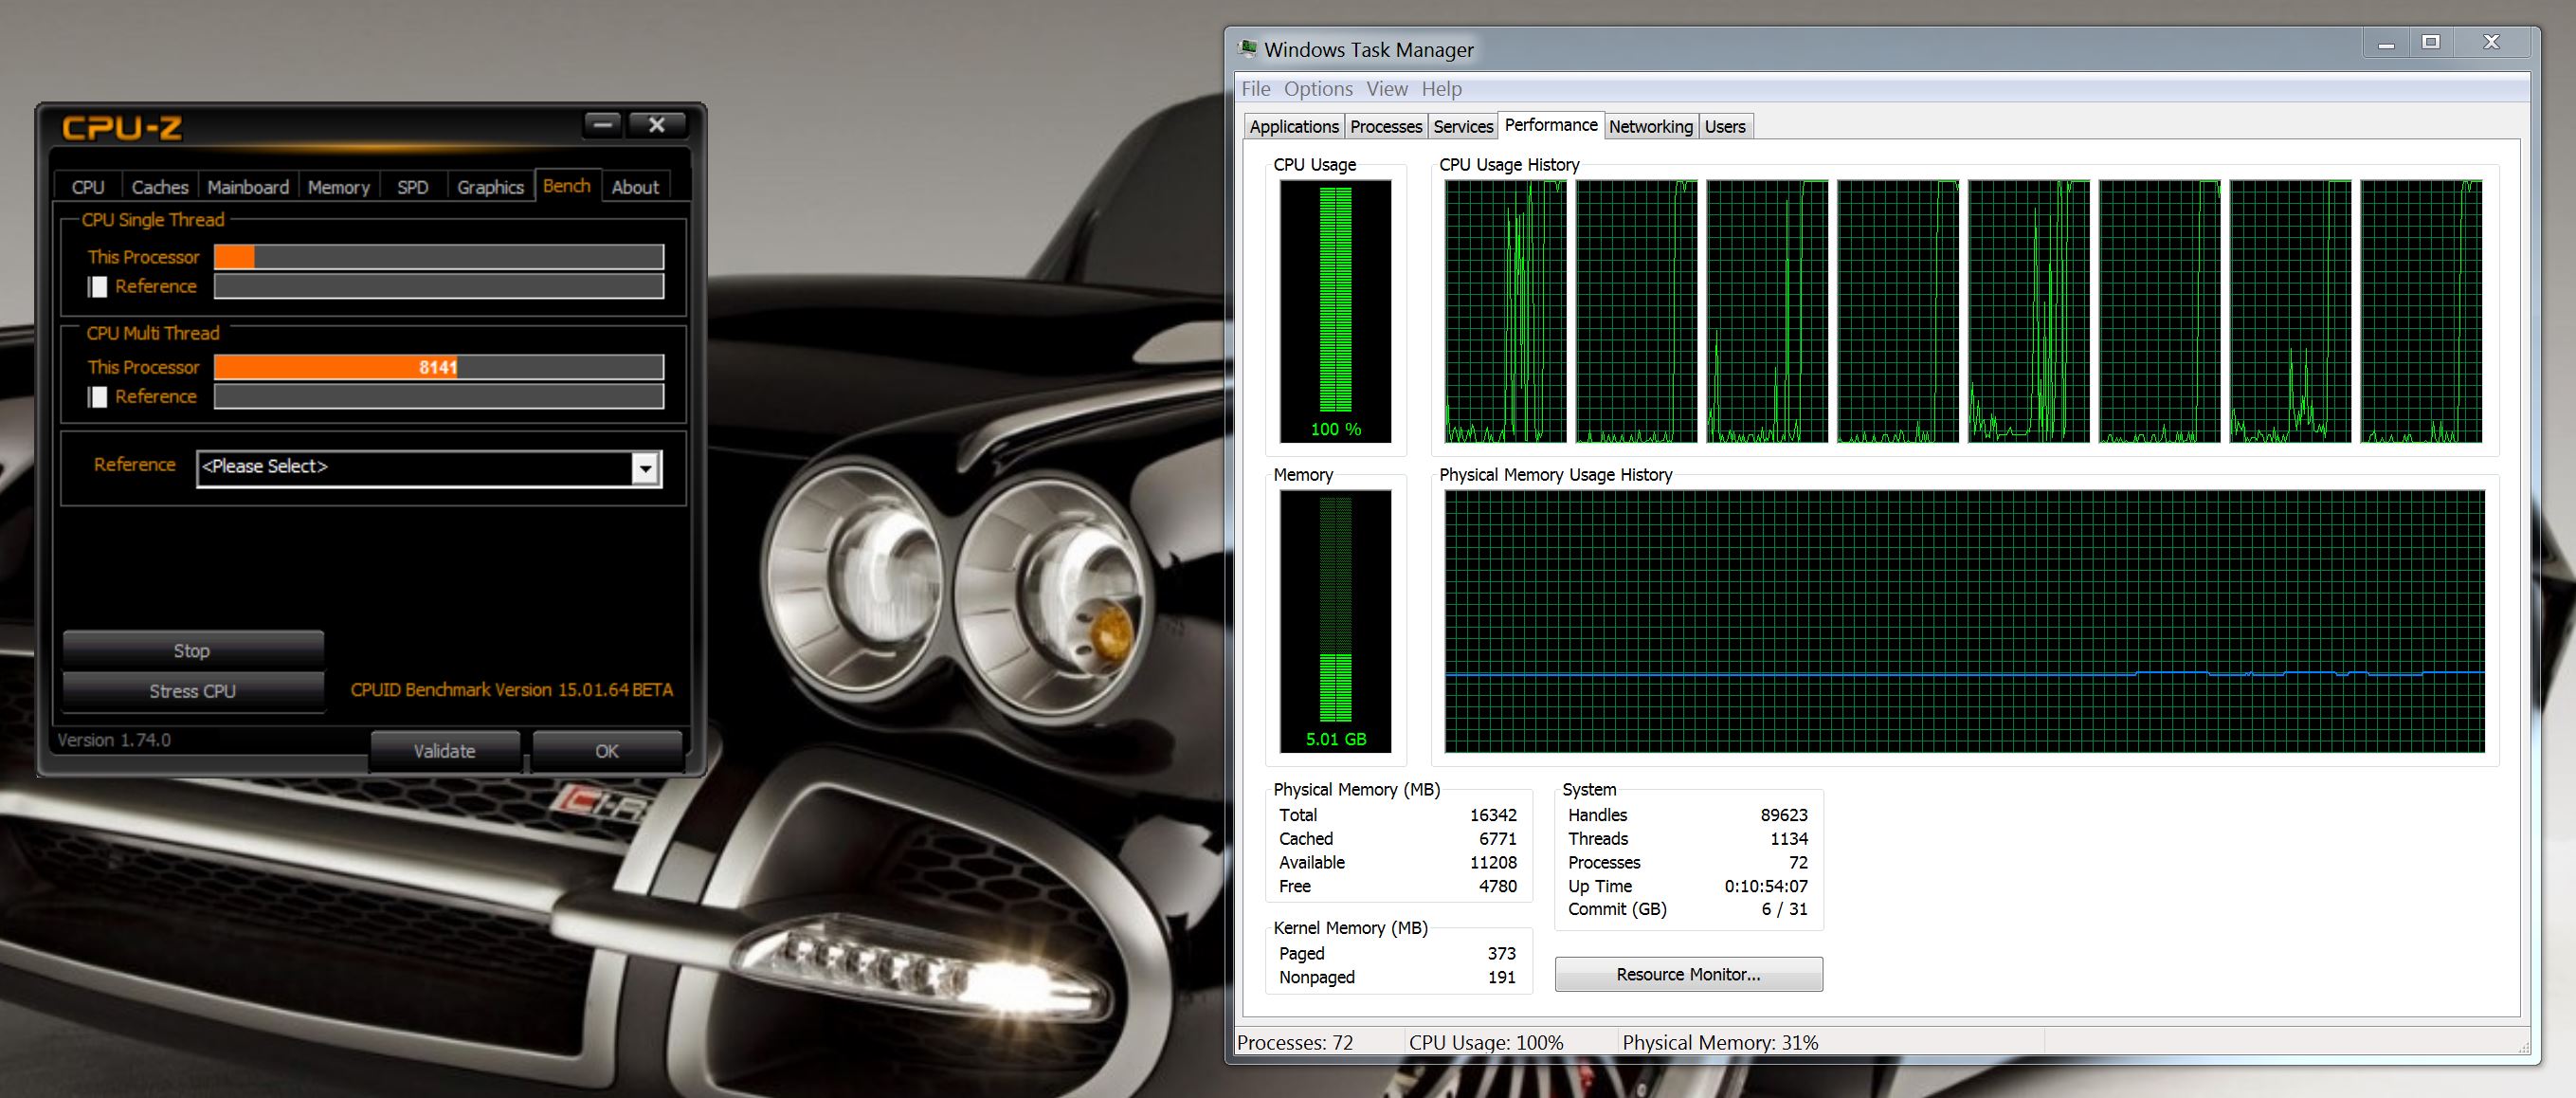2576x1098 pixels.
Task: Enable Reference checkbox under CPU Multi Thread
Action: tap(98, 397)
